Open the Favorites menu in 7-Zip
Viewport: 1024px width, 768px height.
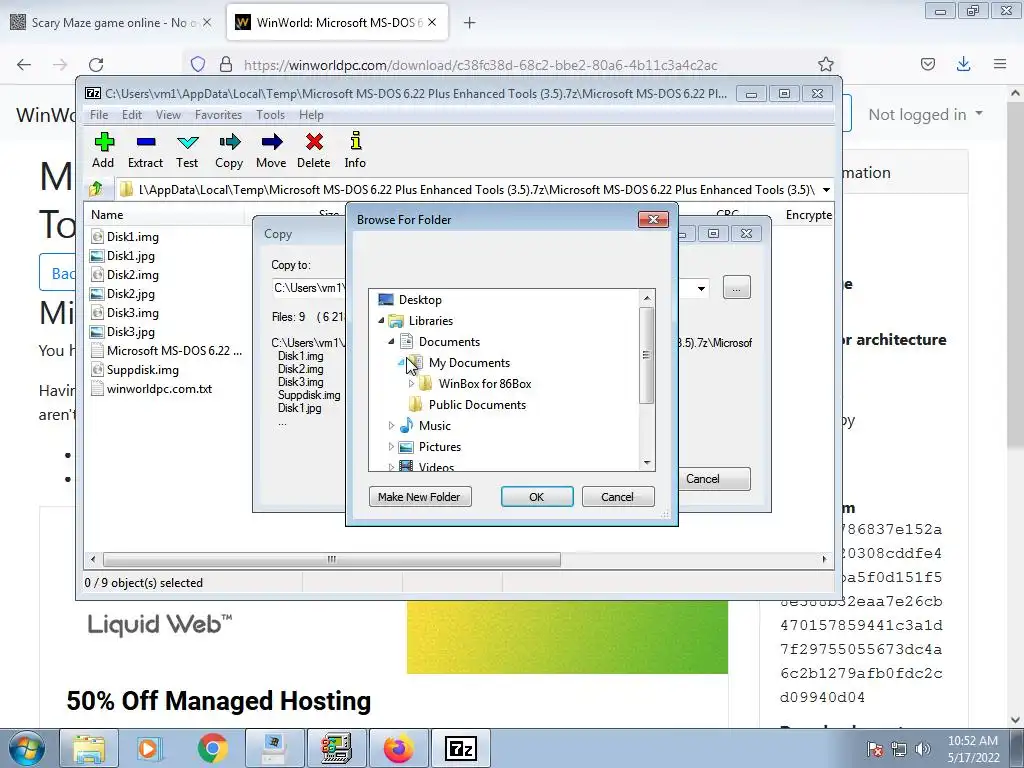pyautogui.click(x=219, y=115)
